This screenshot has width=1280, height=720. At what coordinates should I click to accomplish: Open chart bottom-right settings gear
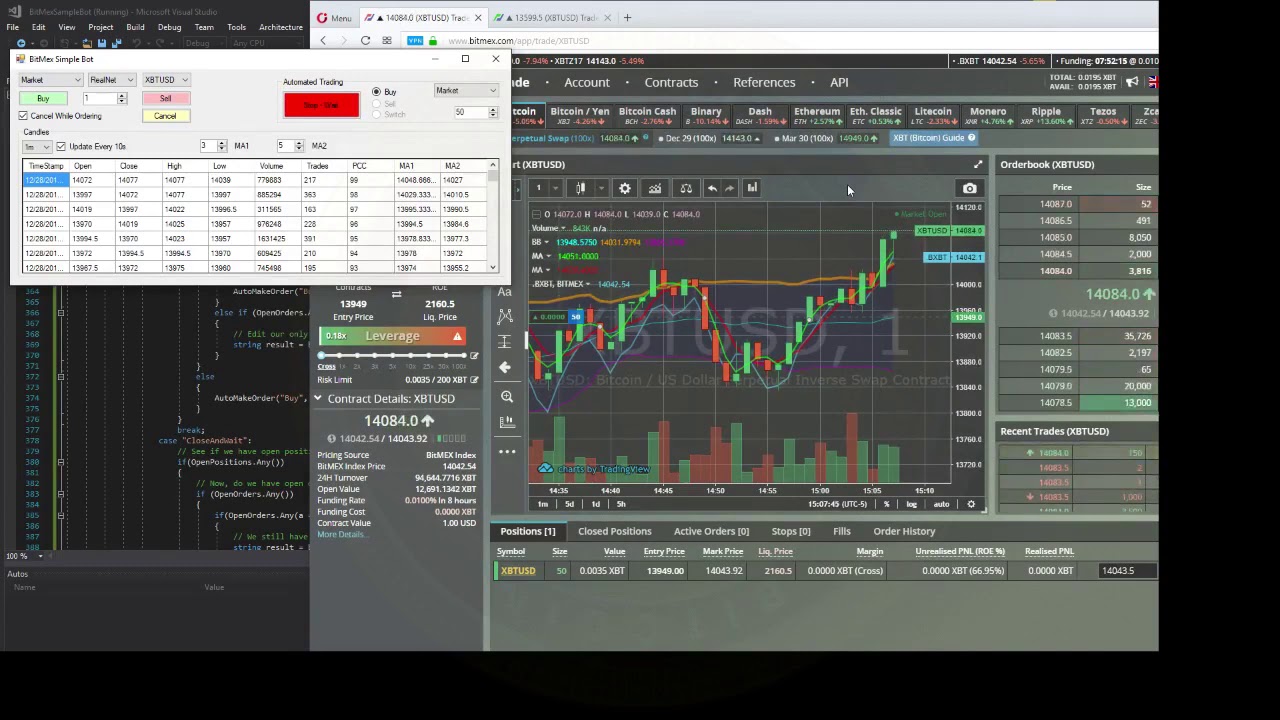(971, 504)
